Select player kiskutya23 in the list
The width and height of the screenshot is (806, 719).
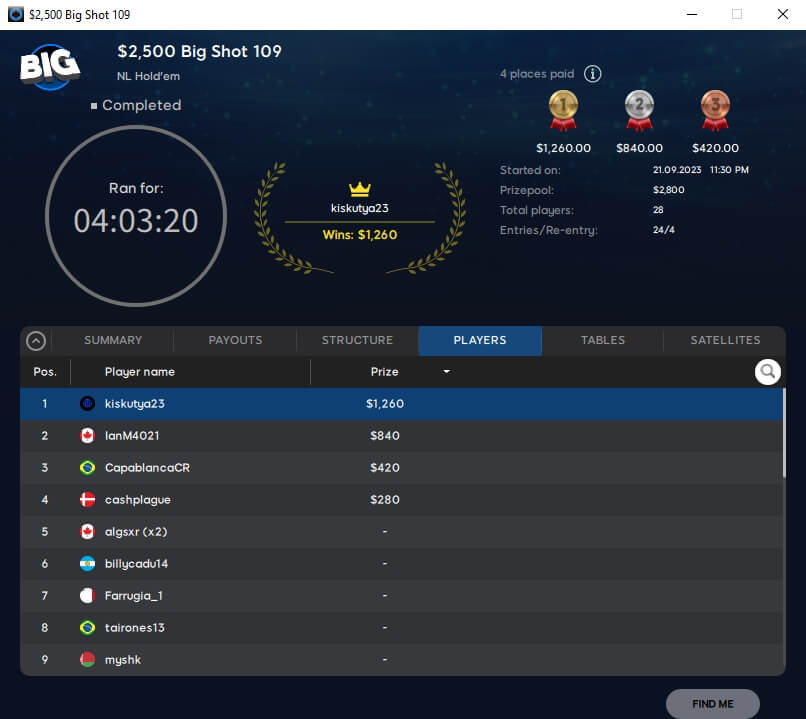pyautogui.click(x=401, y=403)
